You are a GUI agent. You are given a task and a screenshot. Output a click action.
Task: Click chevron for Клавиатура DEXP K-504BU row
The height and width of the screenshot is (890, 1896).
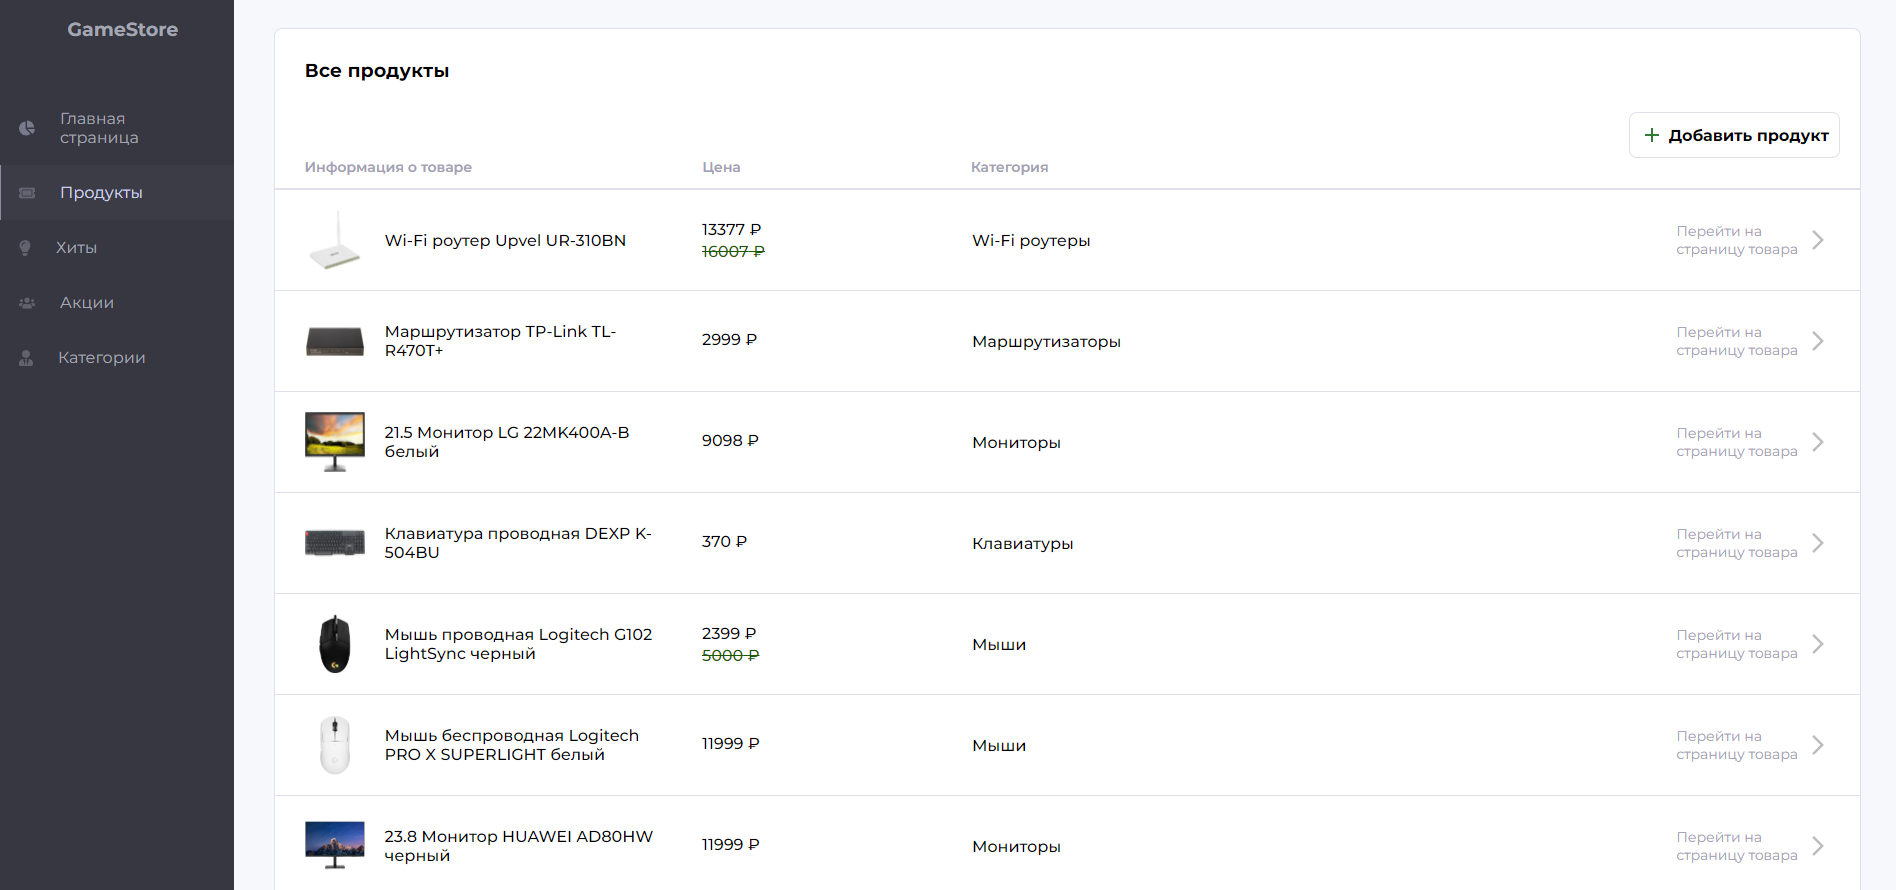[1818, 543]
